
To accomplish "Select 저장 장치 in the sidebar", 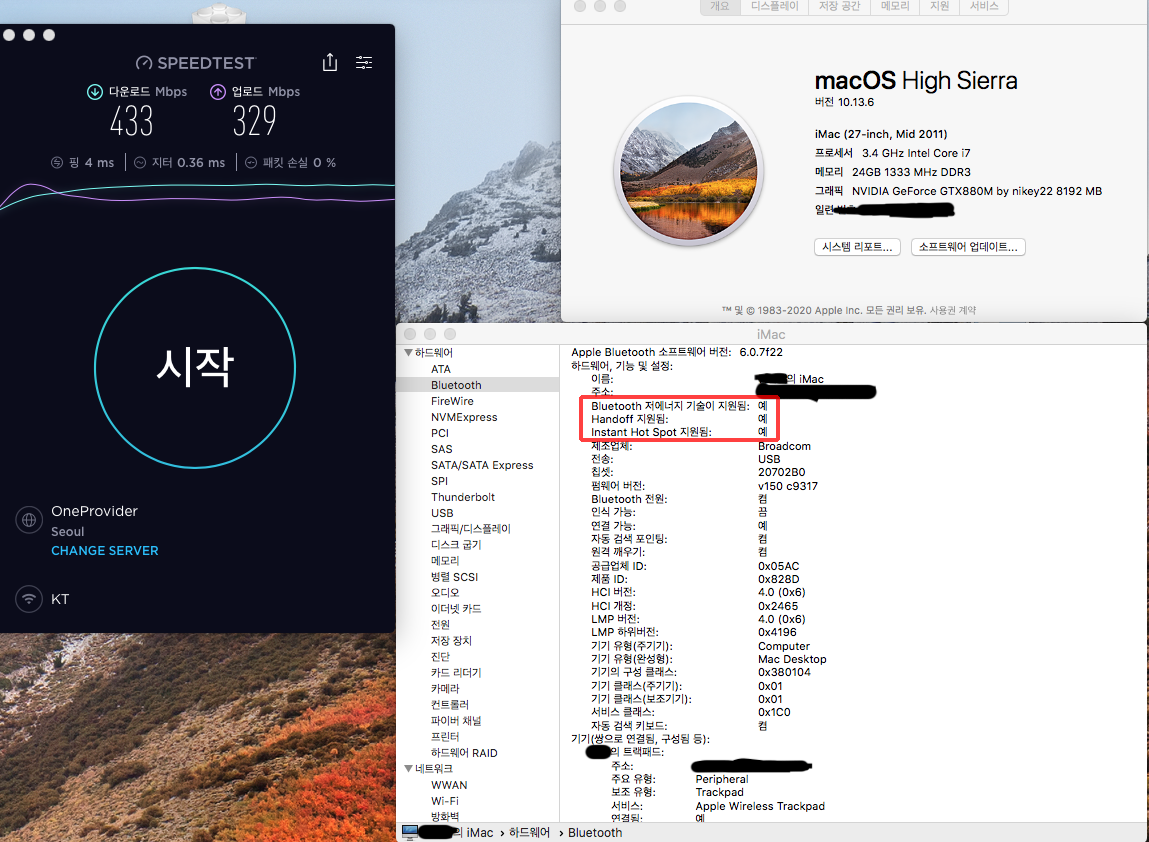I will click(x=451, y=640).
